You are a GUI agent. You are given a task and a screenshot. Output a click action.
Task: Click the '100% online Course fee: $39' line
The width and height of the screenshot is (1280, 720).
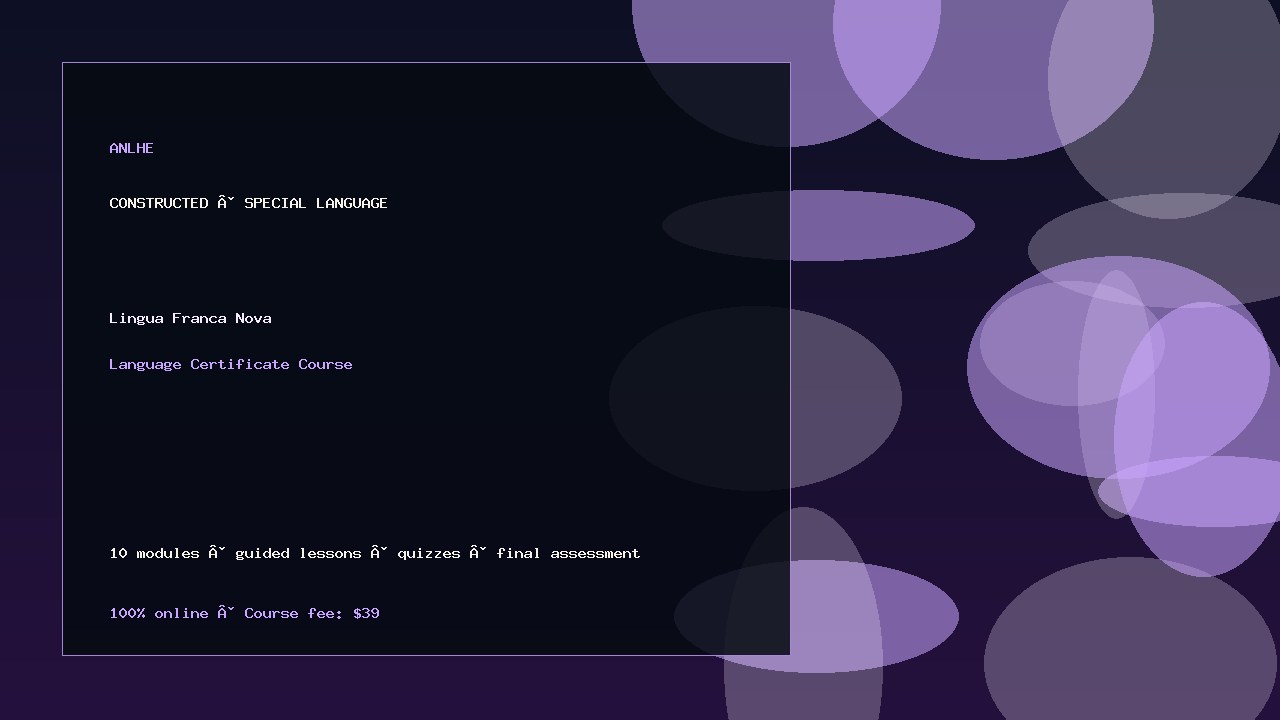pos(244,613)
